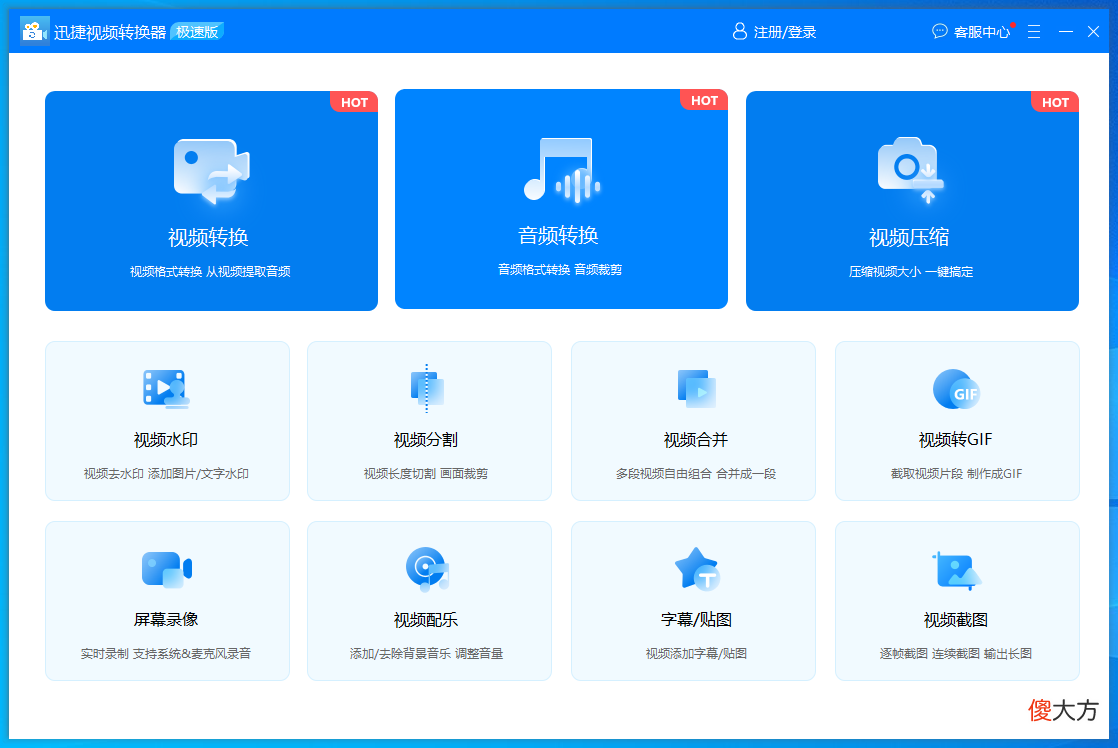Click HOT badge on 音频转换 card
Image resolution: width=1118 pixels, height=748 pixels.
(704, 100)
